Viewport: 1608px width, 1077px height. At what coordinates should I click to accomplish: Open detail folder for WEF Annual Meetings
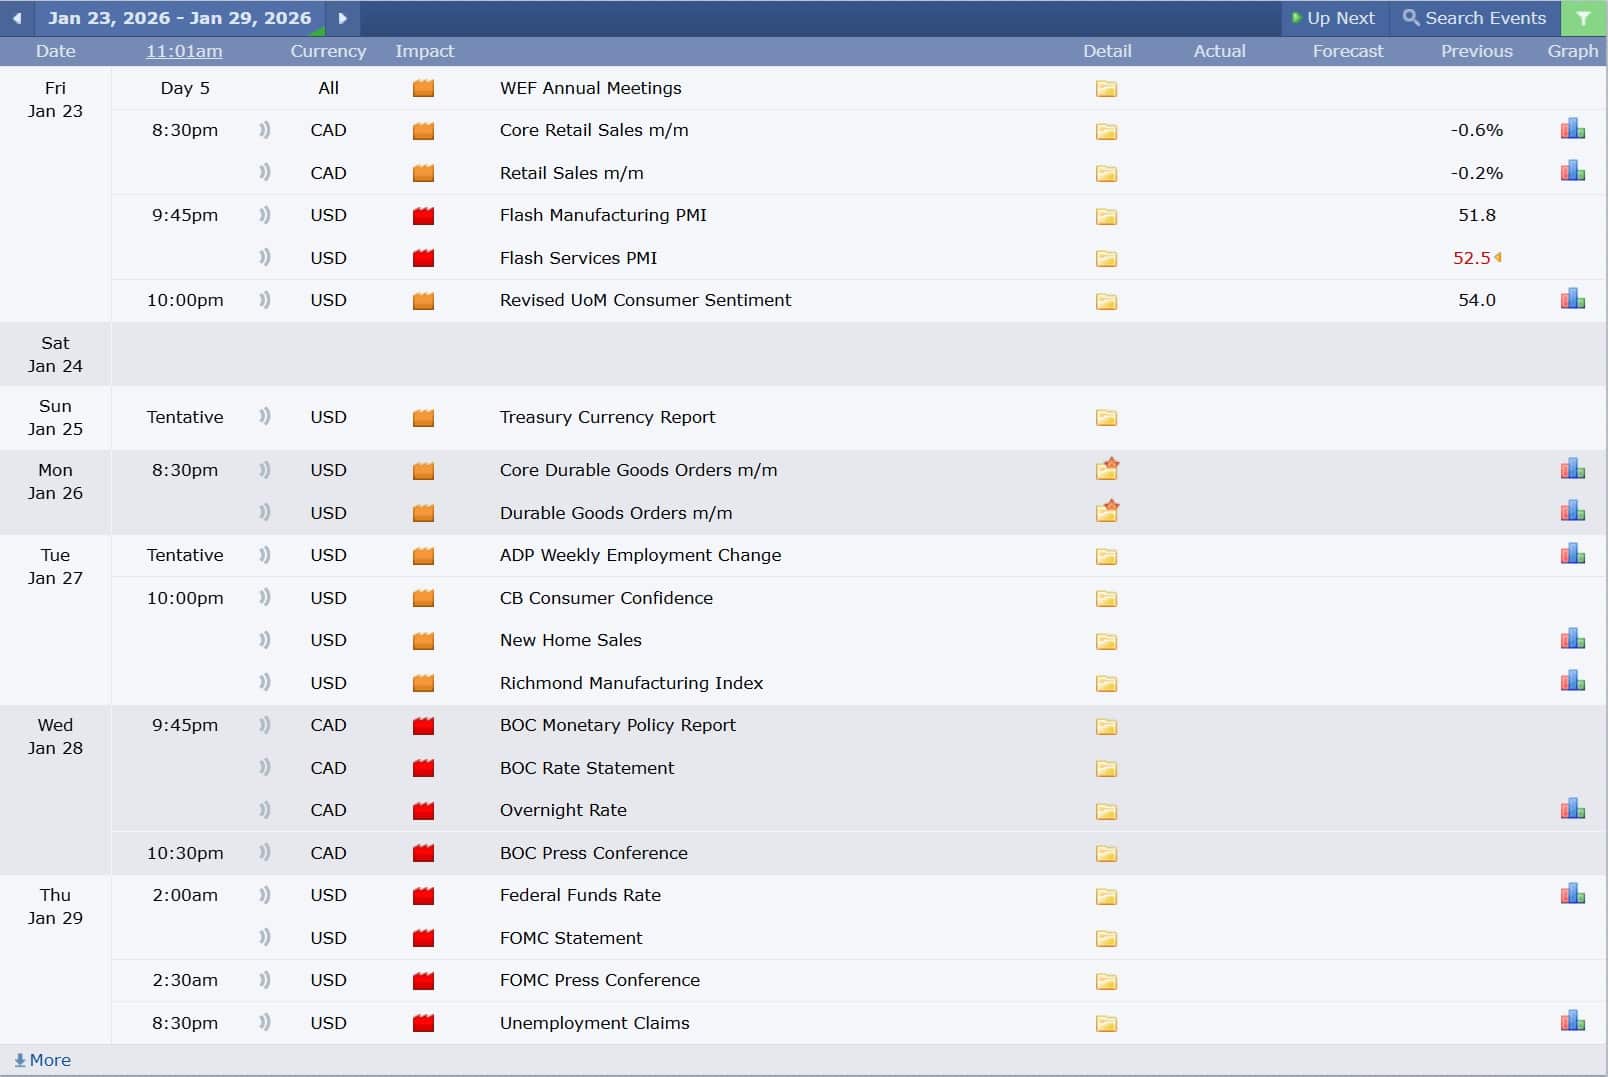1106,89
